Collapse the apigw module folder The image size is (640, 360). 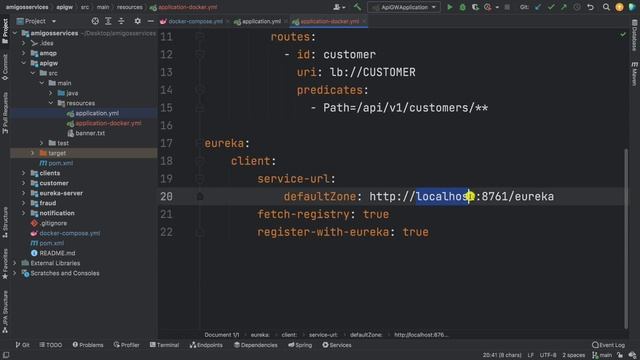coord(24,63)
